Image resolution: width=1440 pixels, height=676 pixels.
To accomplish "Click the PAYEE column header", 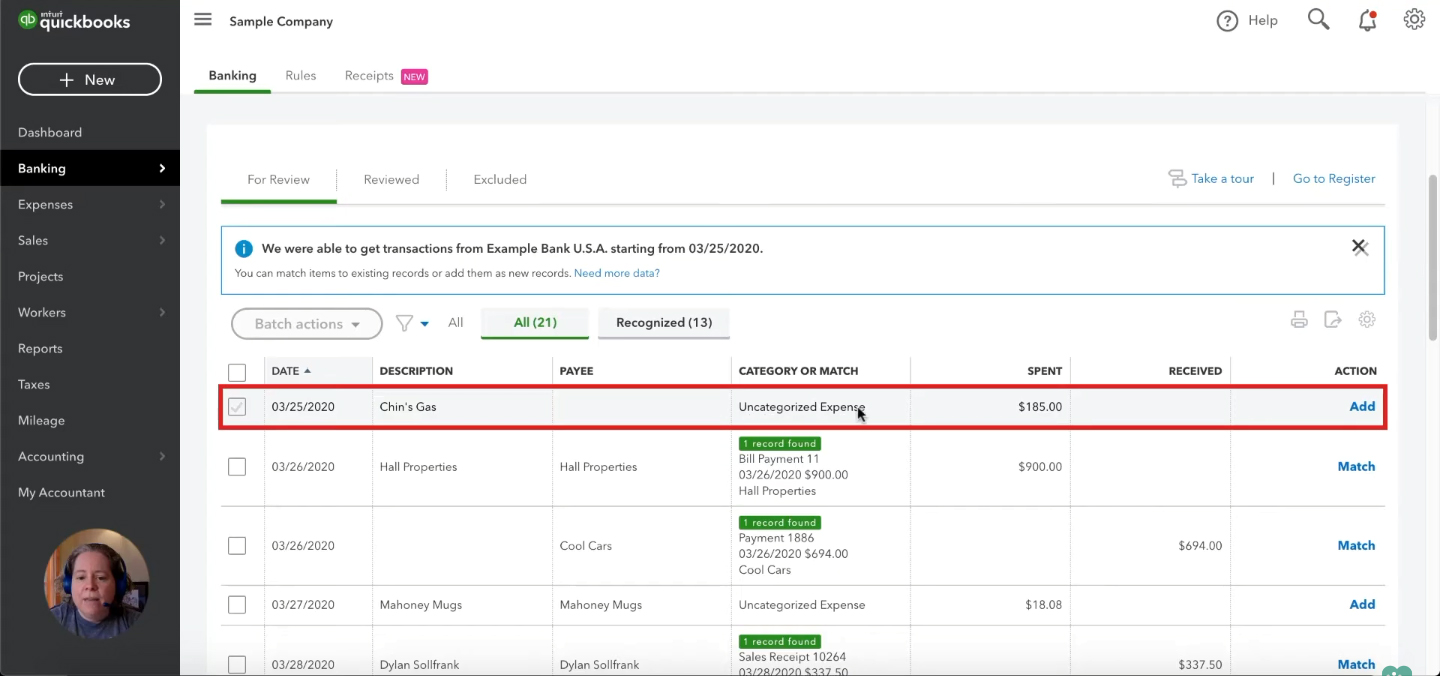I will tap(576, 371).
